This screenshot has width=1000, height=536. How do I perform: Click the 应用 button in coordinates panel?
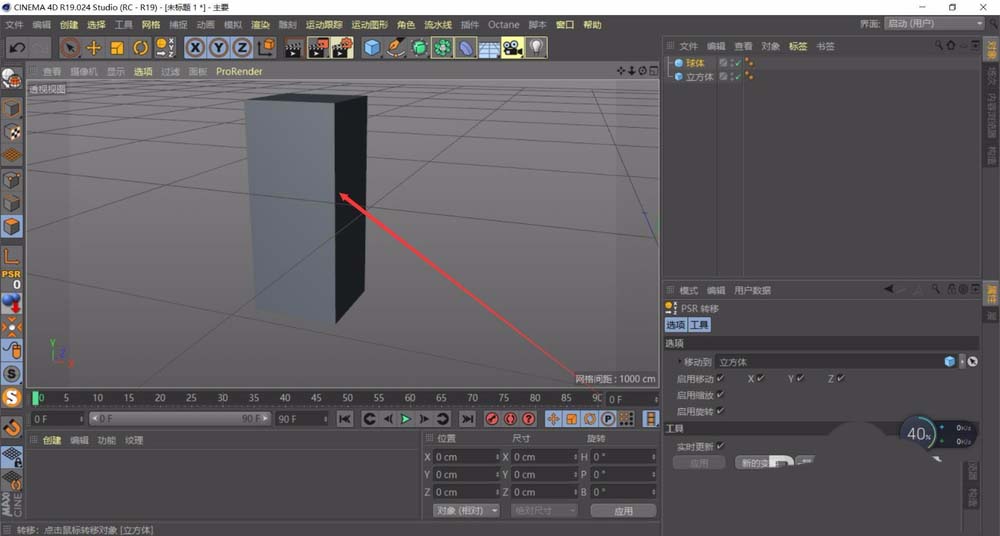point(623,510)
